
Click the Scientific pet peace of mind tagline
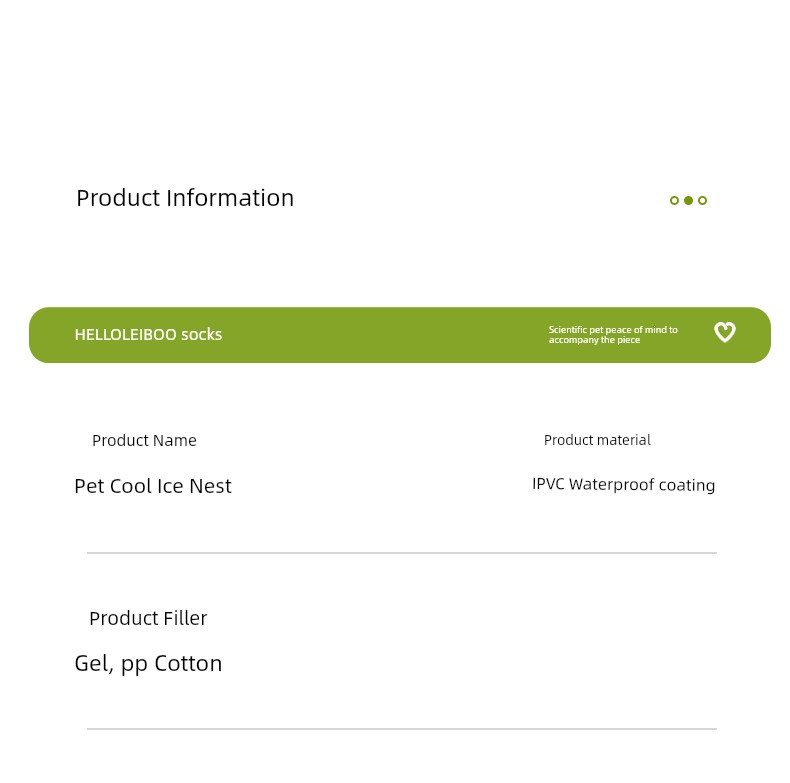coord(613,335)
